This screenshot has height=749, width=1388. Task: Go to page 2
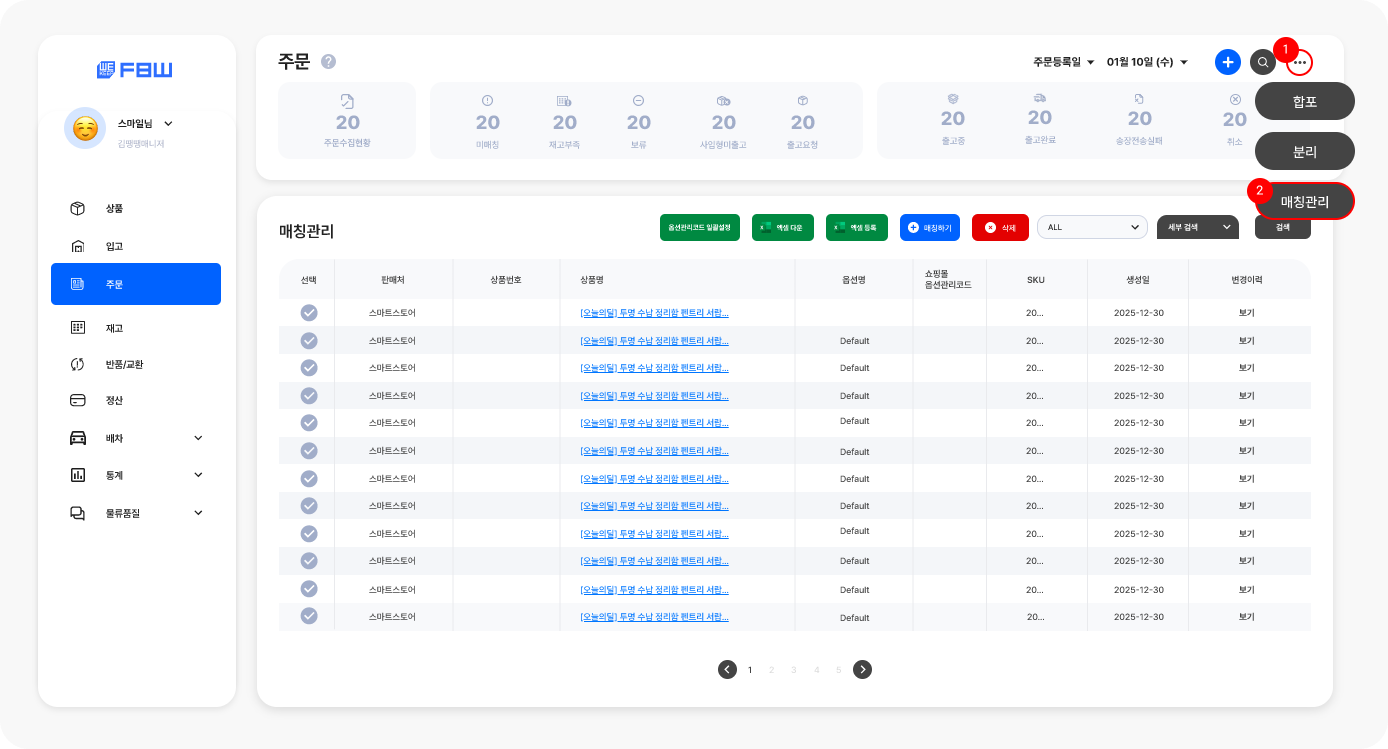[772, 670]
